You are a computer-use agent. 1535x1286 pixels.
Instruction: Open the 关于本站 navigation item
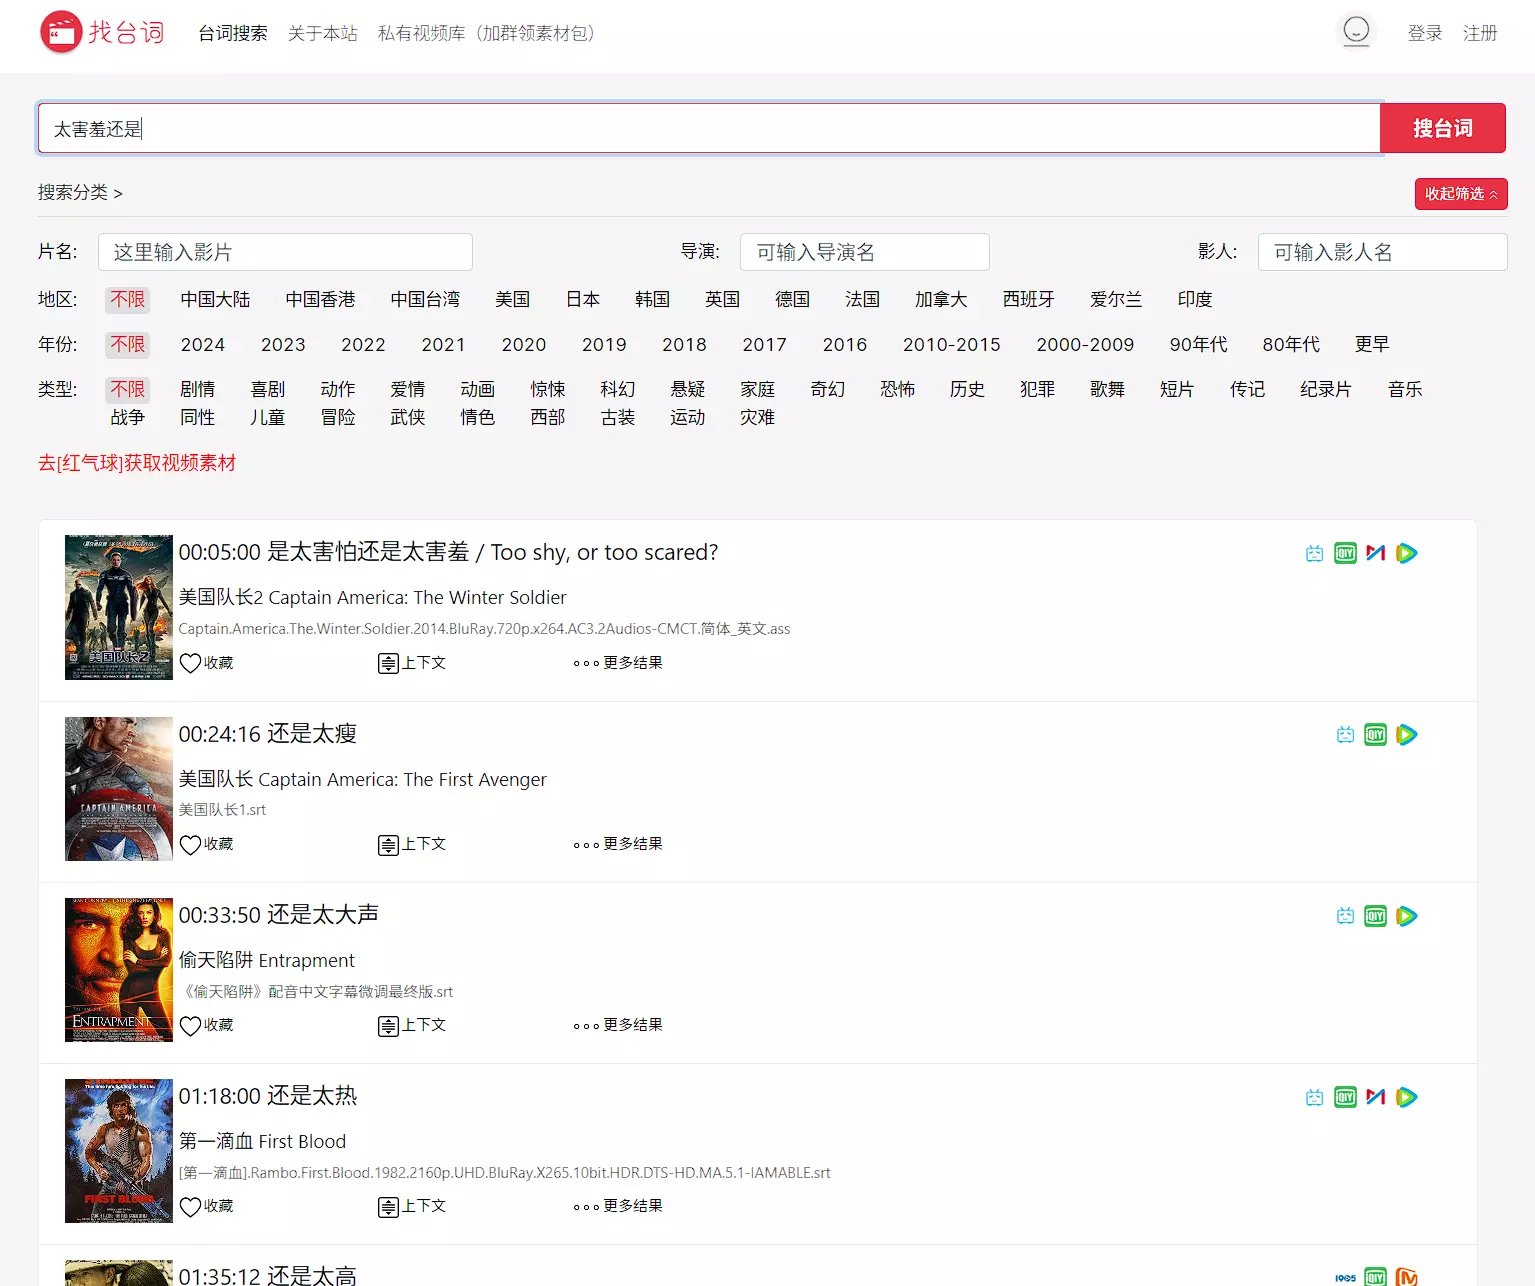click(322, 33)
